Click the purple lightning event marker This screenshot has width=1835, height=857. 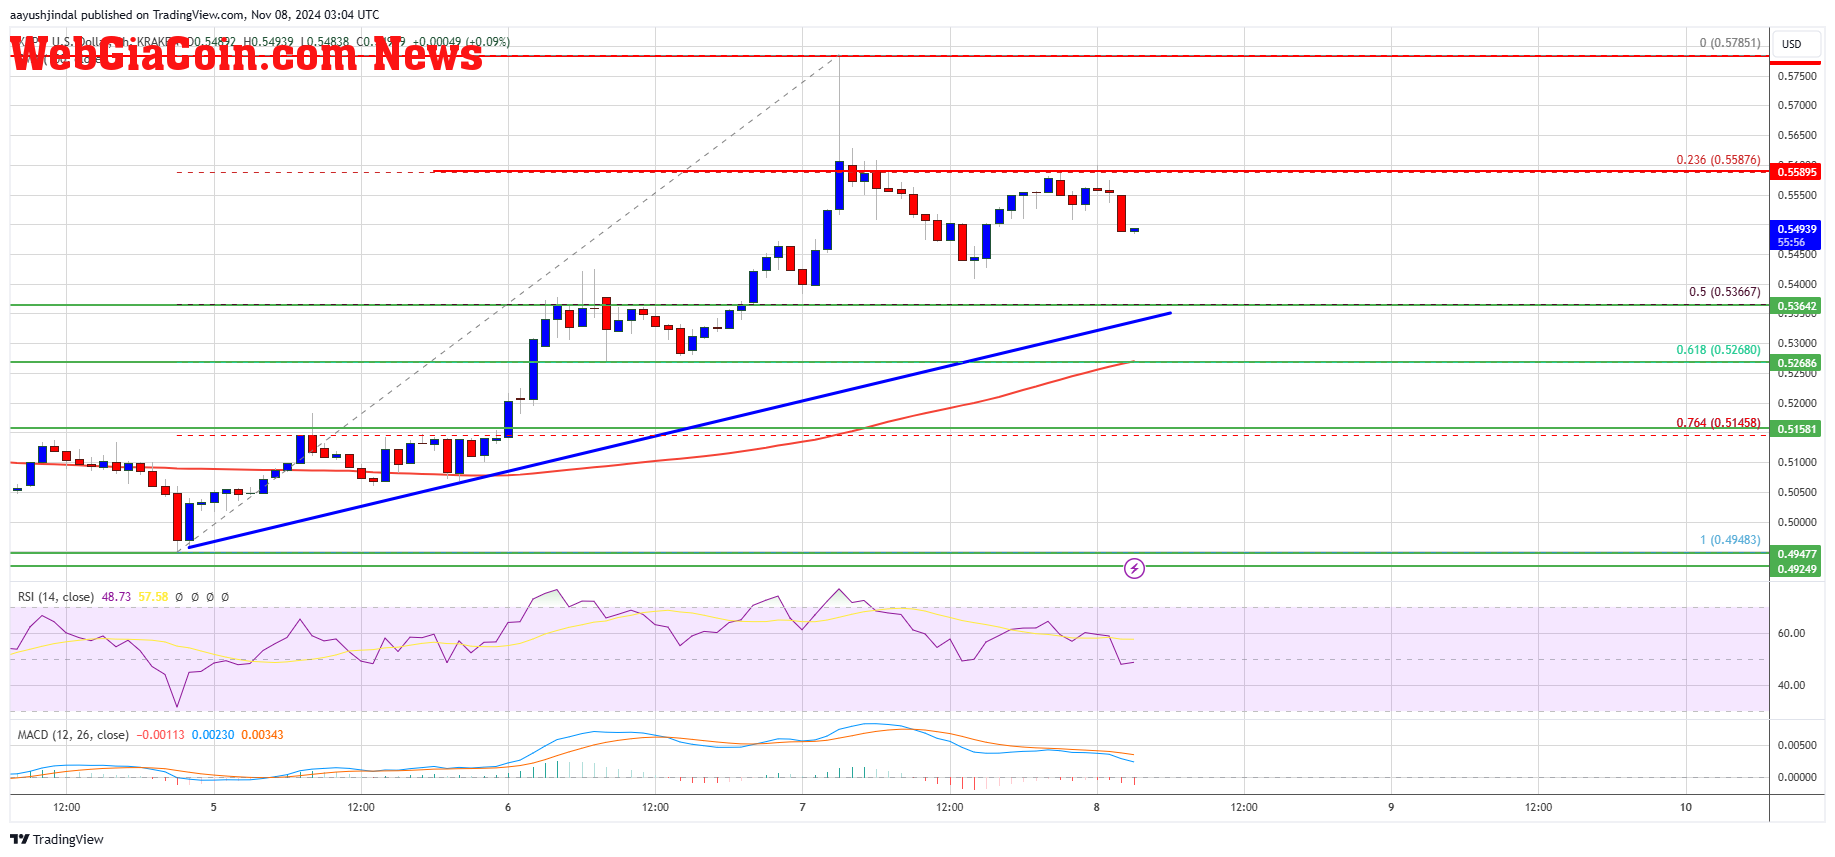pyautogui.click(x=1134, y=569)
